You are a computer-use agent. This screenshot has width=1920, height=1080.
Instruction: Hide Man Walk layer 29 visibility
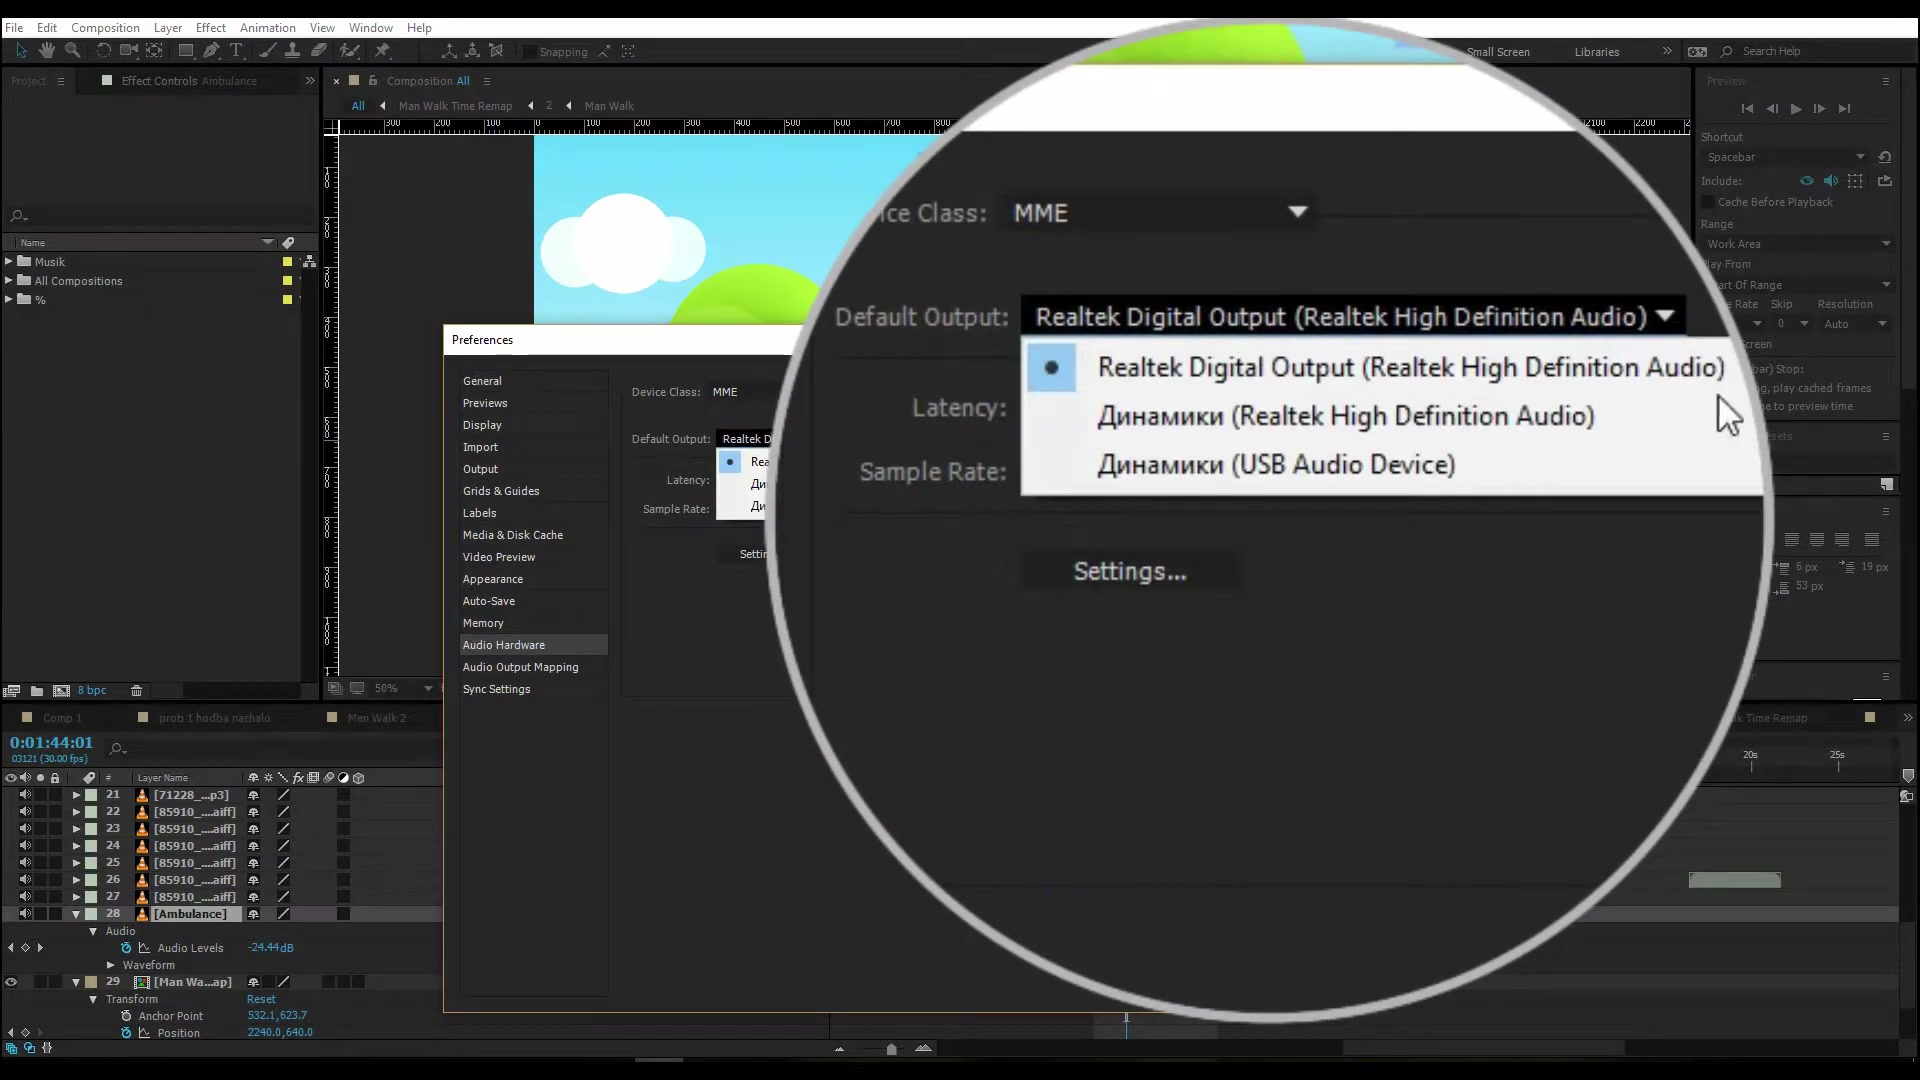tap(11, 982)
